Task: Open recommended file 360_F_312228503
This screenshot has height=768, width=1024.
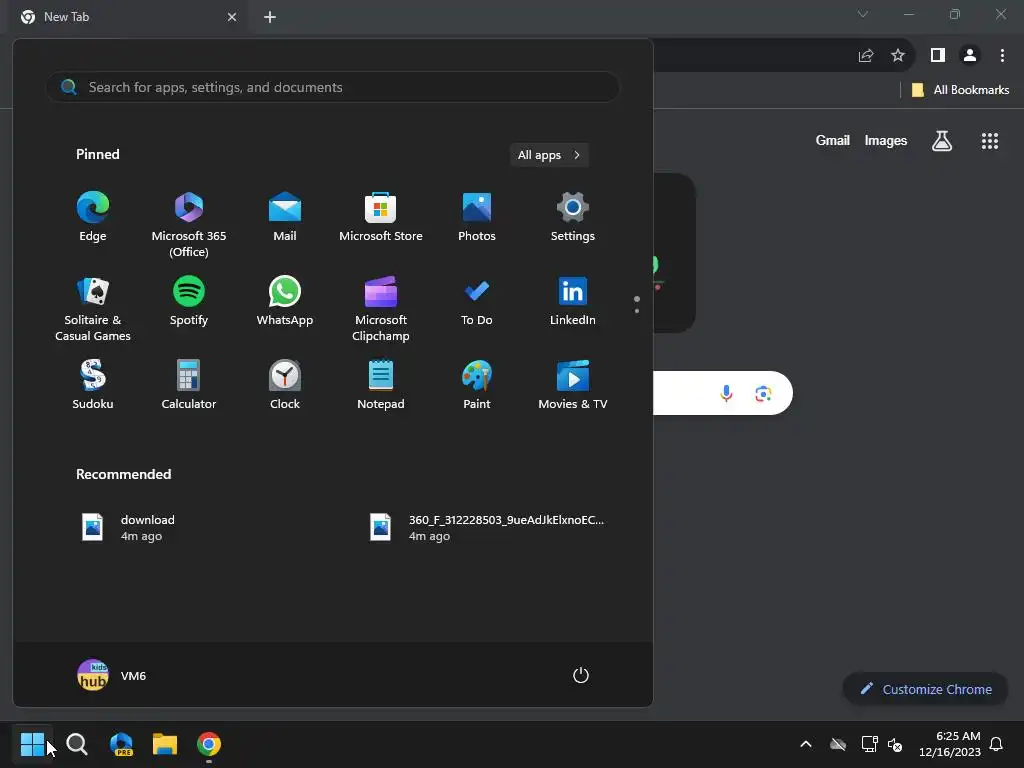Action: pyautogui.click(x=487, y=528)
